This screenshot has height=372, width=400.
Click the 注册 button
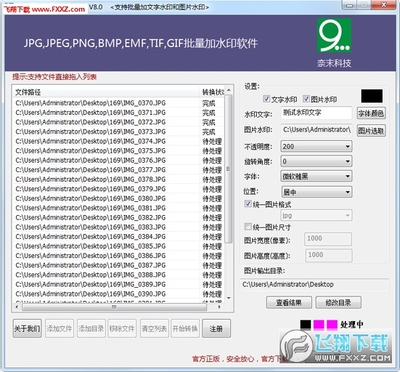[x=216, y=329]
